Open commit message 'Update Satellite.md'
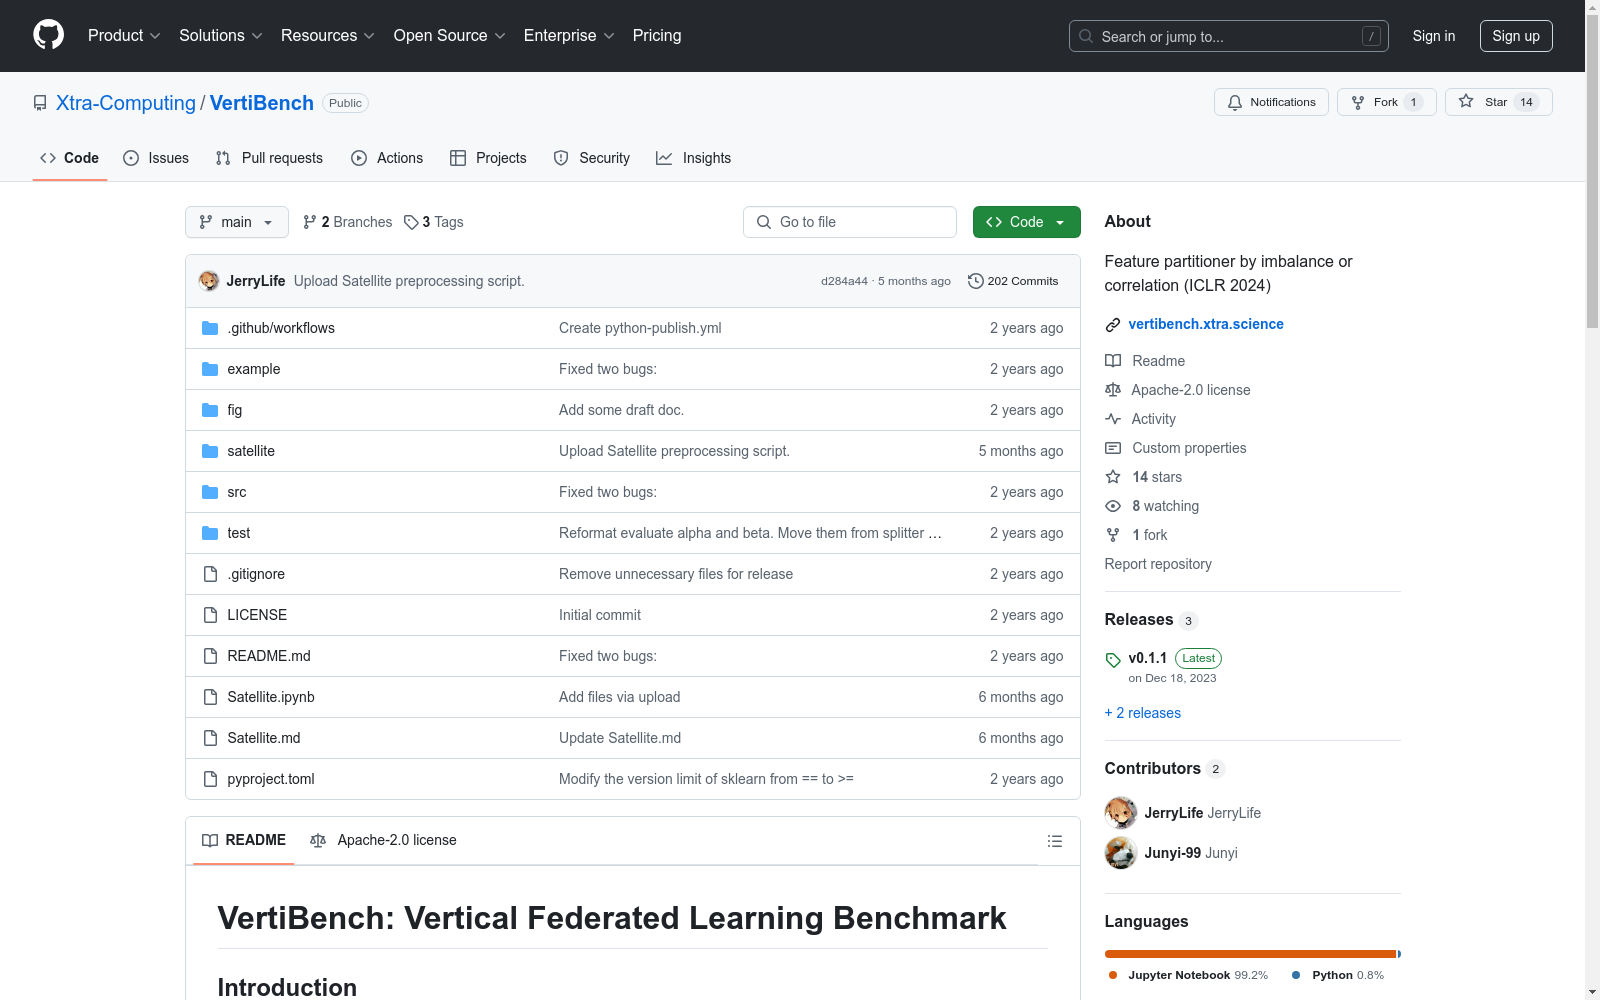Viewport: 1600px width, 1000px height. pos(620,738)
